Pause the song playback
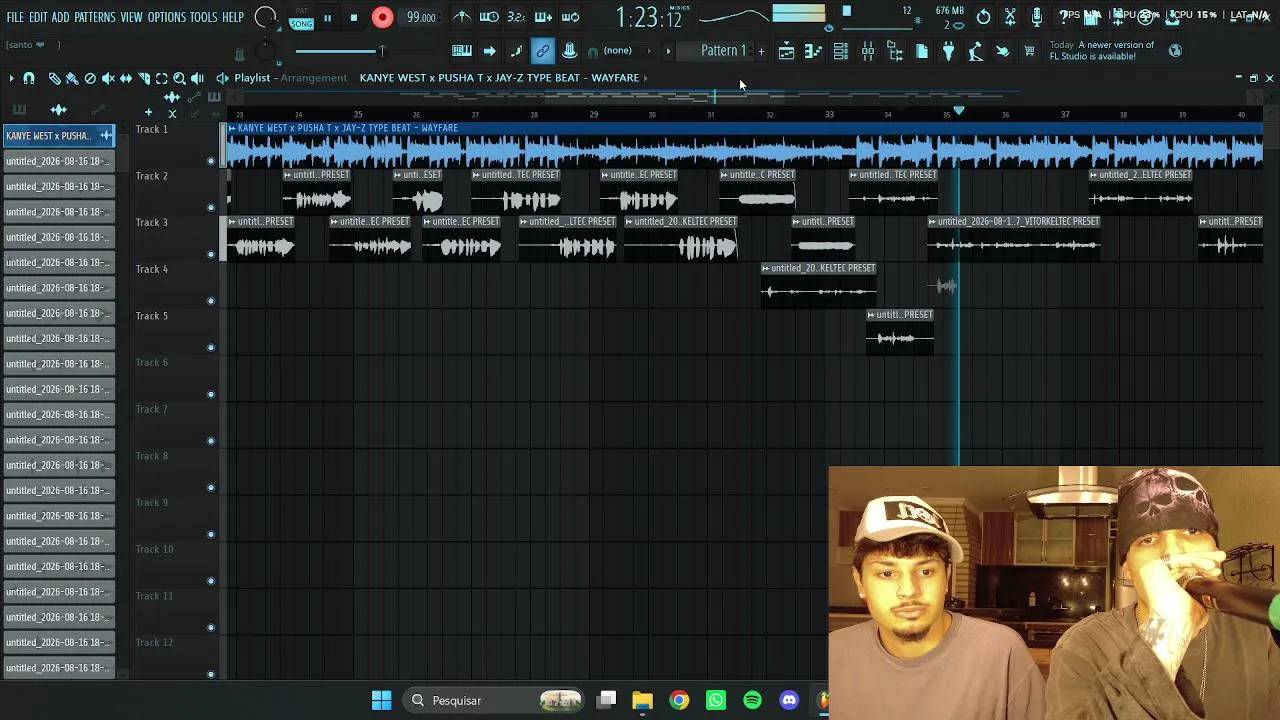 pos(327,17)
